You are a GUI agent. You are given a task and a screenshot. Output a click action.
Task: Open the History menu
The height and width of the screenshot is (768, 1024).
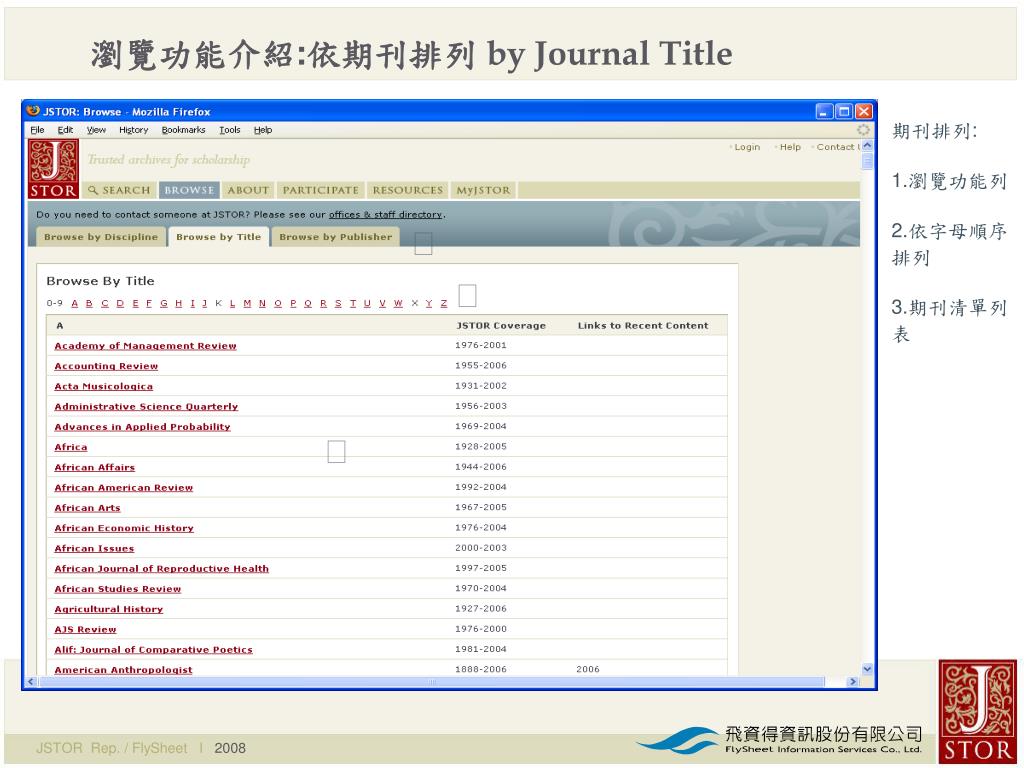coord(134,130)
